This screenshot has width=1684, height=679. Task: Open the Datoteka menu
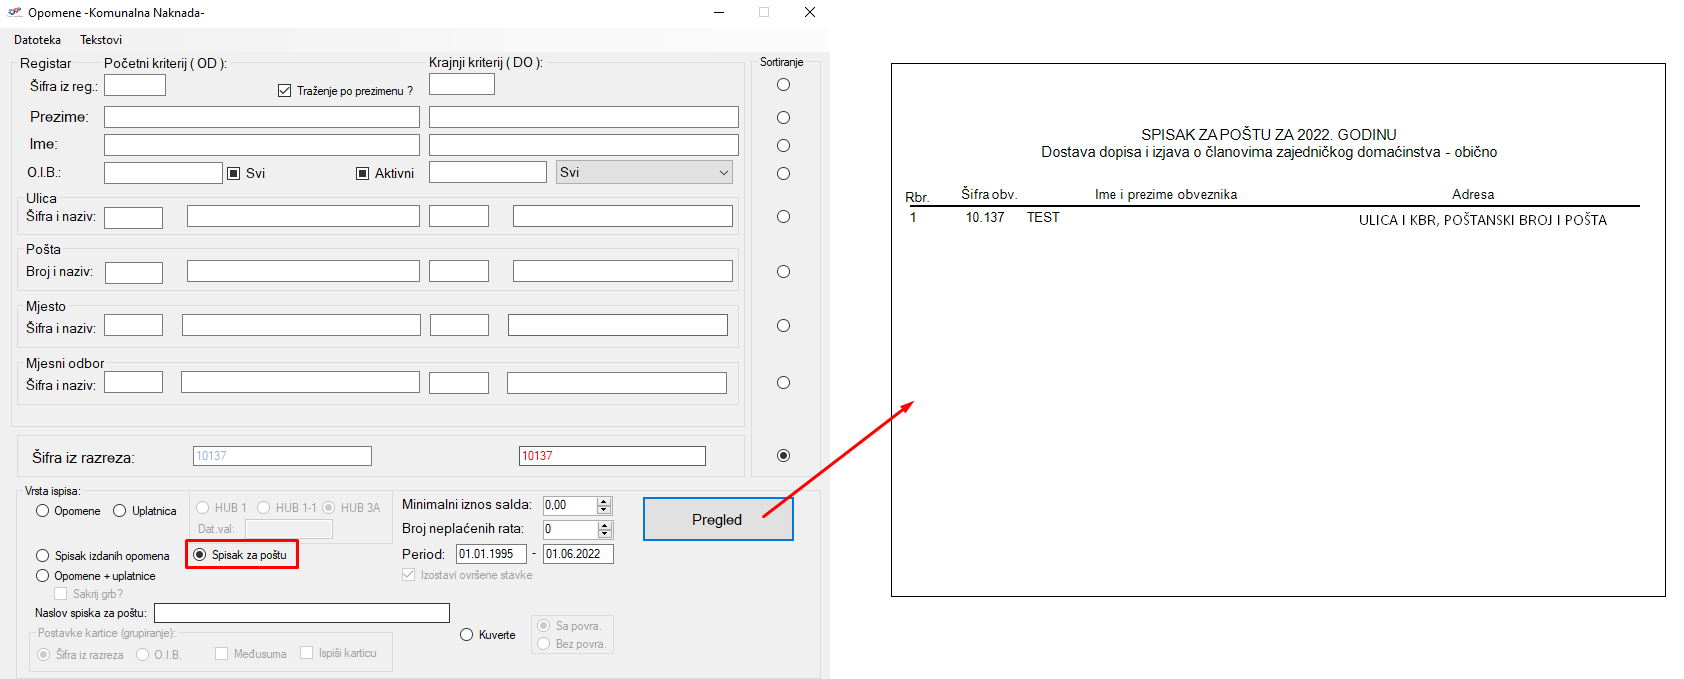(37, 40)
